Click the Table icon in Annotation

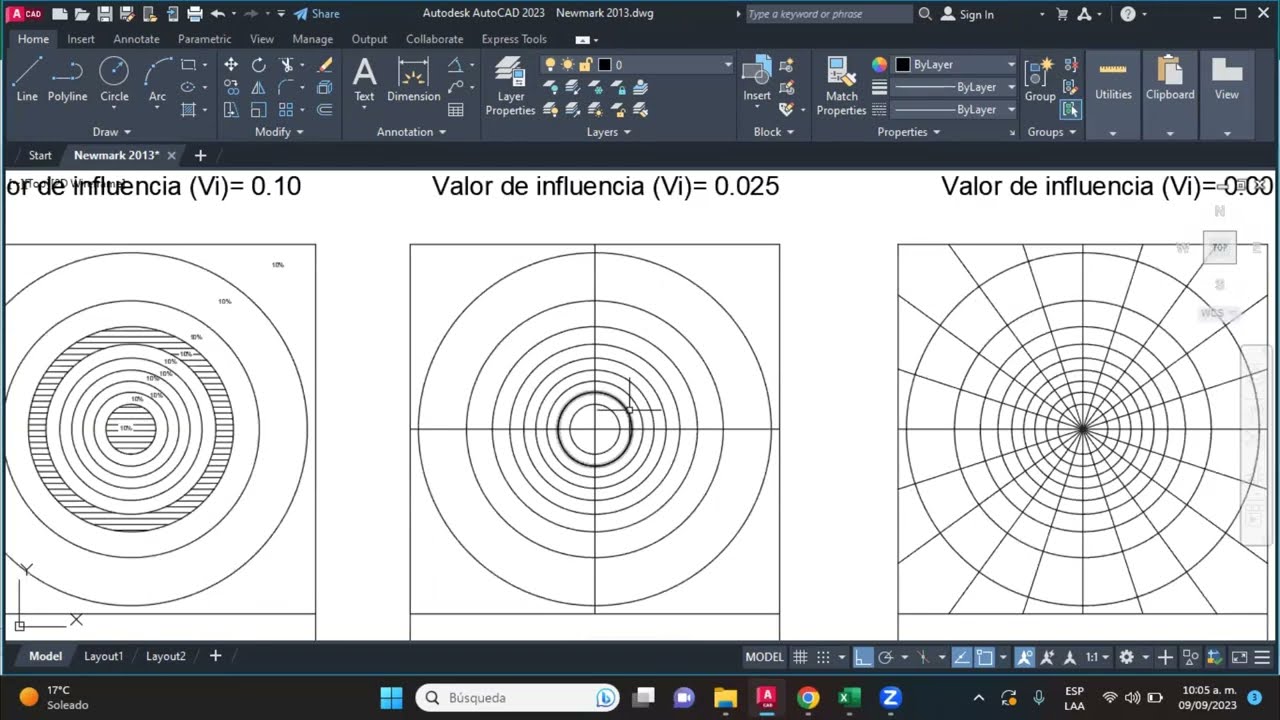(456, 110)
